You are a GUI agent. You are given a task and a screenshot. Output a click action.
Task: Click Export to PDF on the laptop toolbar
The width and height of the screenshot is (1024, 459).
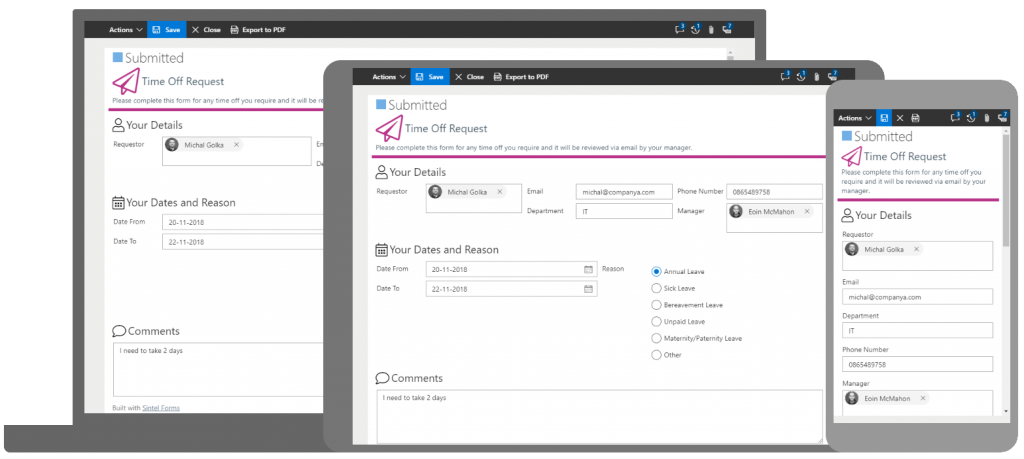click(257, 30)
